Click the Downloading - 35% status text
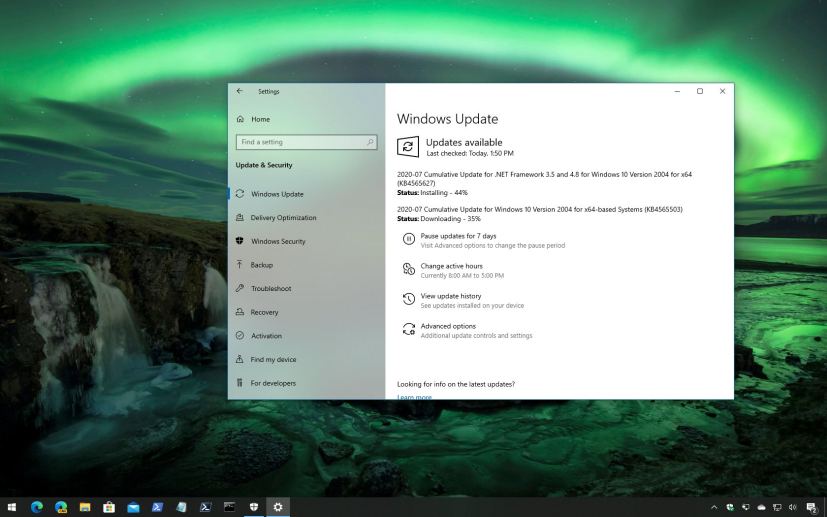 click(x=450, y=218)
